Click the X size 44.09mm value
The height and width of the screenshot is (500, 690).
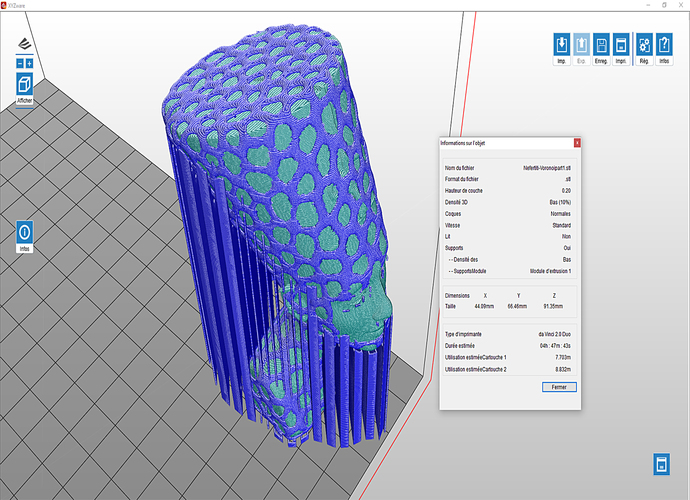tap(484, 306)
